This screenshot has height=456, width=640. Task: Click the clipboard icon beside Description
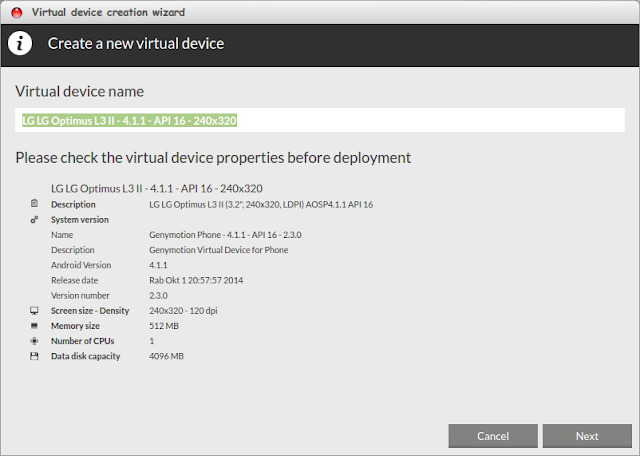(x=34, y=203)
